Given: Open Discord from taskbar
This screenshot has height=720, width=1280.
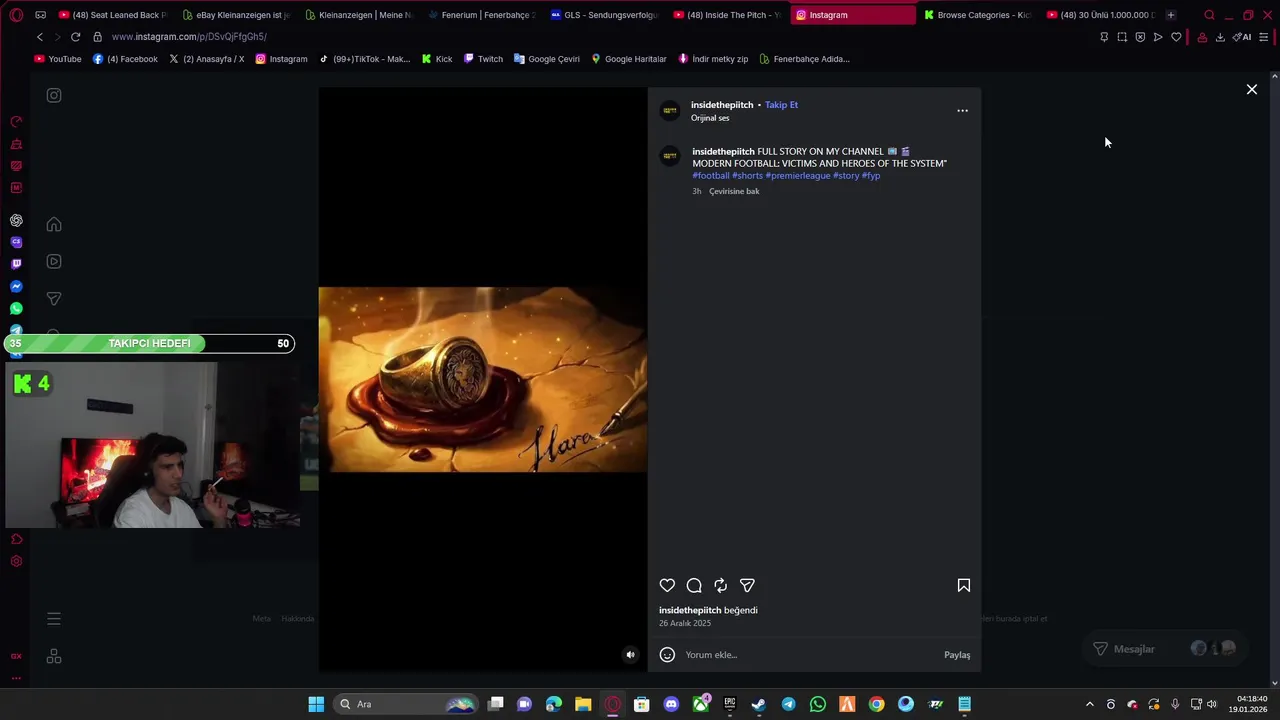Looking at the screenshot, I should tap(671, 704).
